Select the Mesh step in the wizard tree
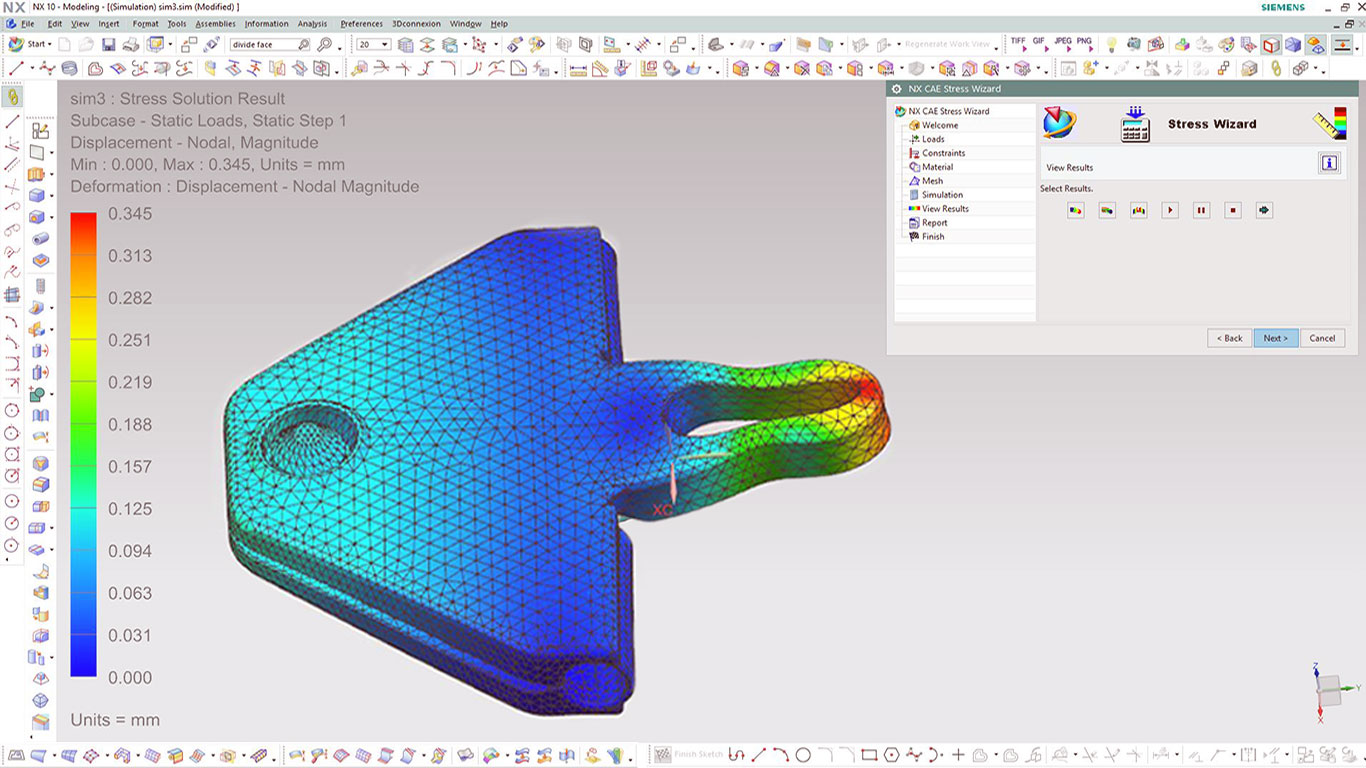This screenshot has height=768, width=1366. click(x=932, y=181)
